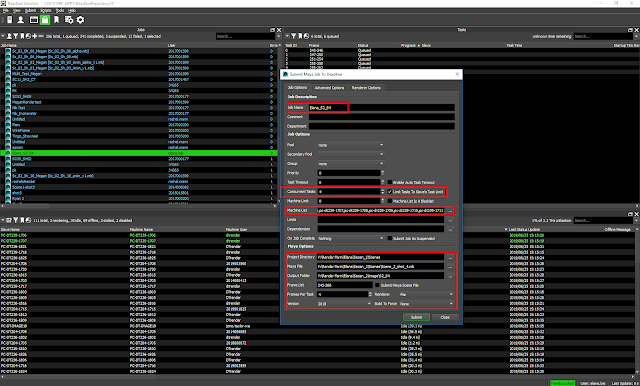Screen dimensions: 640x386
Task: Click the user icon in main toolbar
Action: click(20, 20)
